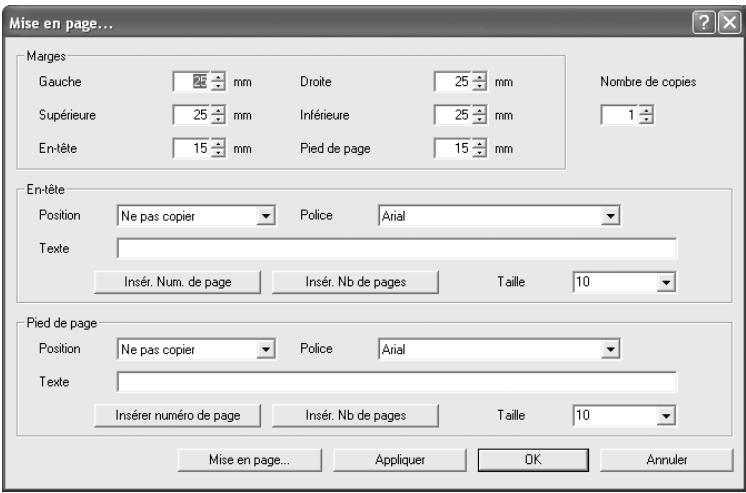Viewport: 746px width, 493px height.
Task: Open the Mise en page... button
Action: click(249, 460)
